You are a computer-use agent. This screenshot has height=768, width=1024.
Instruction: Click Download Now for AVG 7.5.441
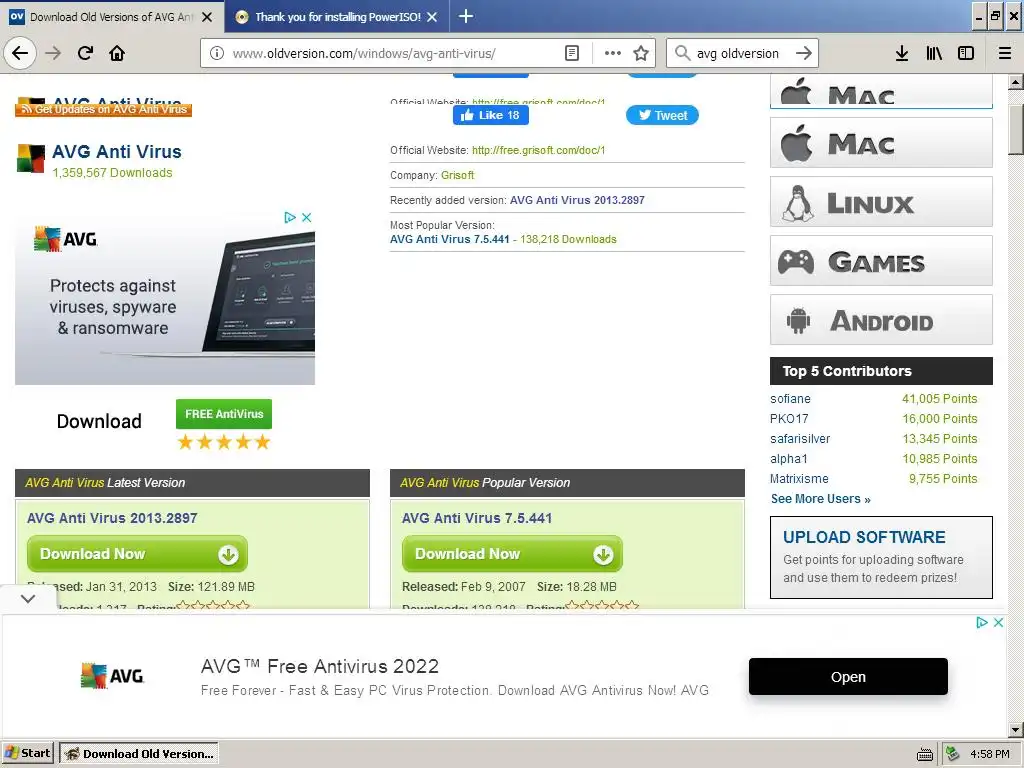tap(512, 554)
